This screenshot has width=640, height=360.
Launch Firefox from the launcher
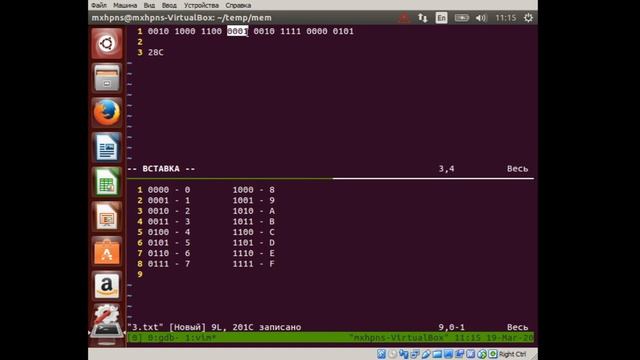click(107, 113)
